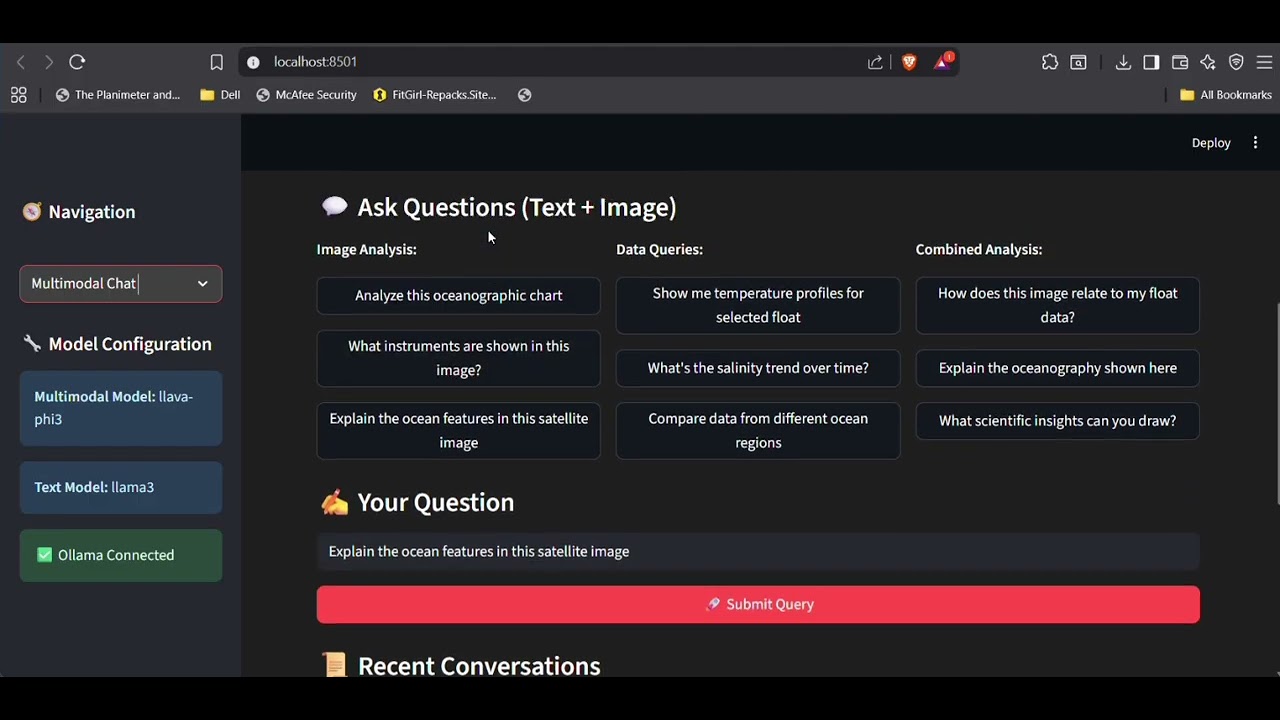The image size is (1280, 720).
Task: Click into the Your Question text field
Action: pos(758,552)
